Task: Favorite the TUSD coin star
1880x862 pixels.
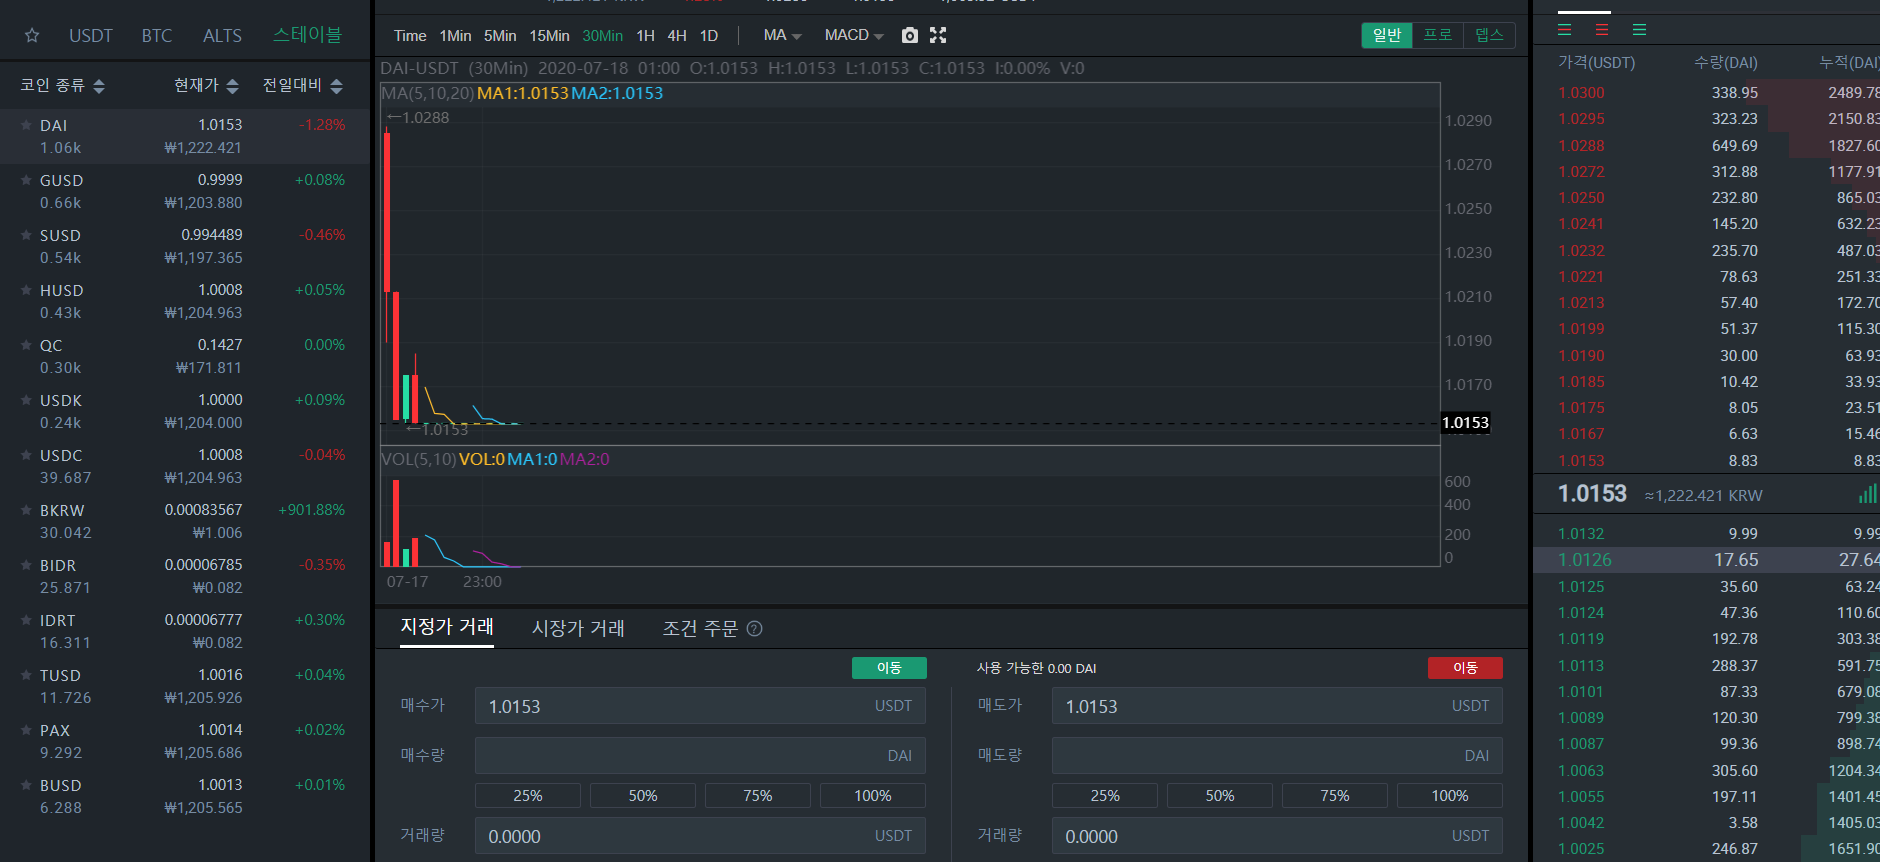Action: pos(26,675)
